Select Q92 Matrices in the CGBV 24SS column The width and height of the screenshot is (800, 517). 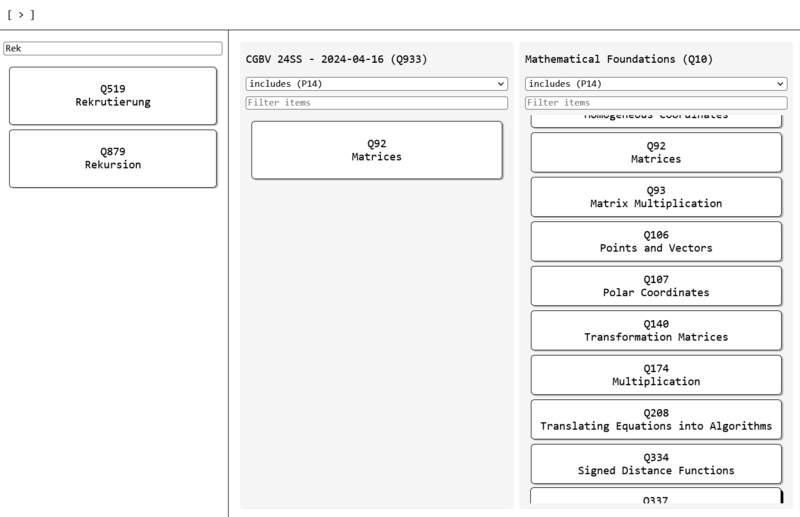point(376,150)
